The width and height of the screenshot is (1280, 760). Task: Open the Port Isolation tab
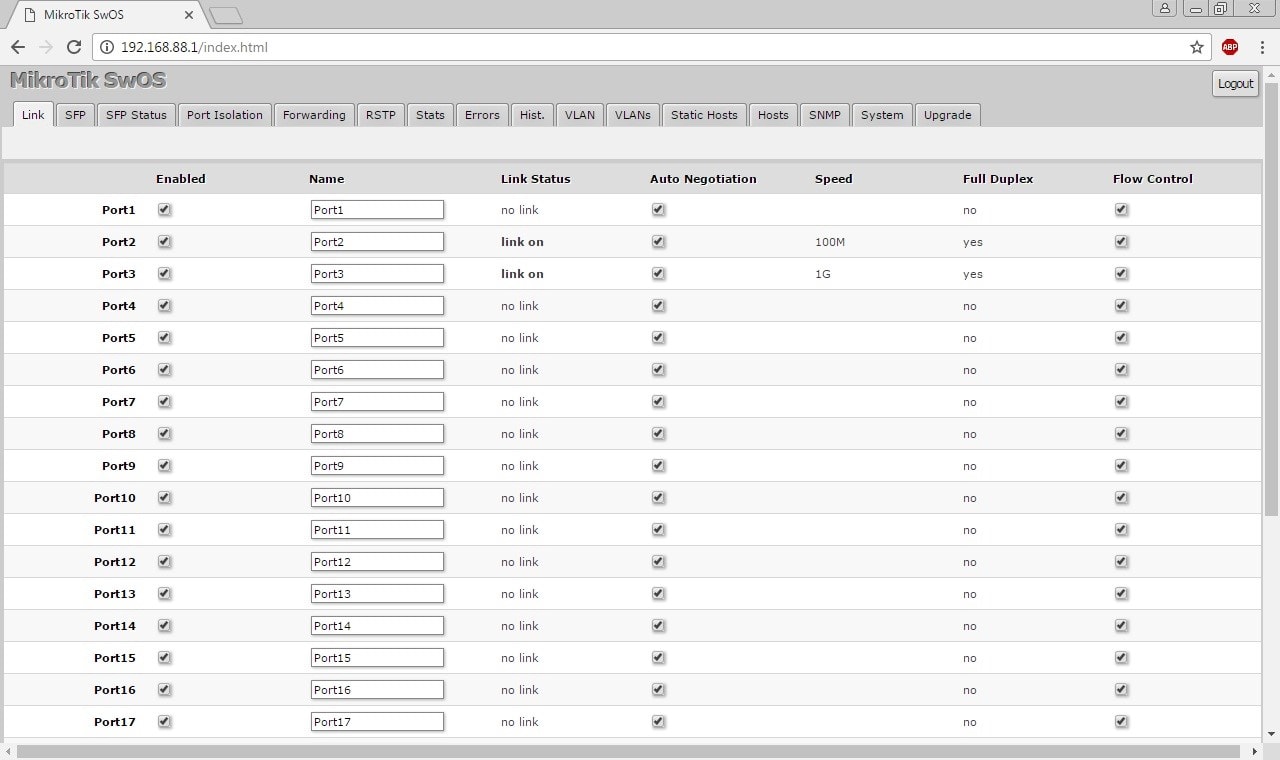pyautogui.click(x=224, y=115)
